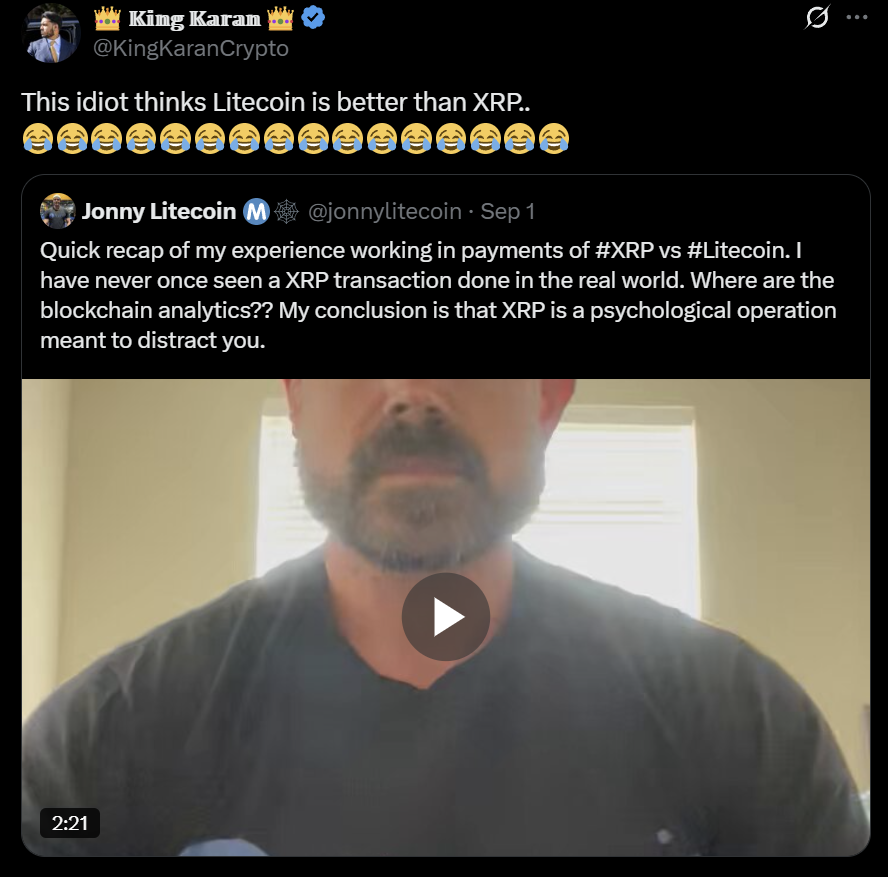
Task: Click the blue Litecoin M badge
Action: coord(256,211)
